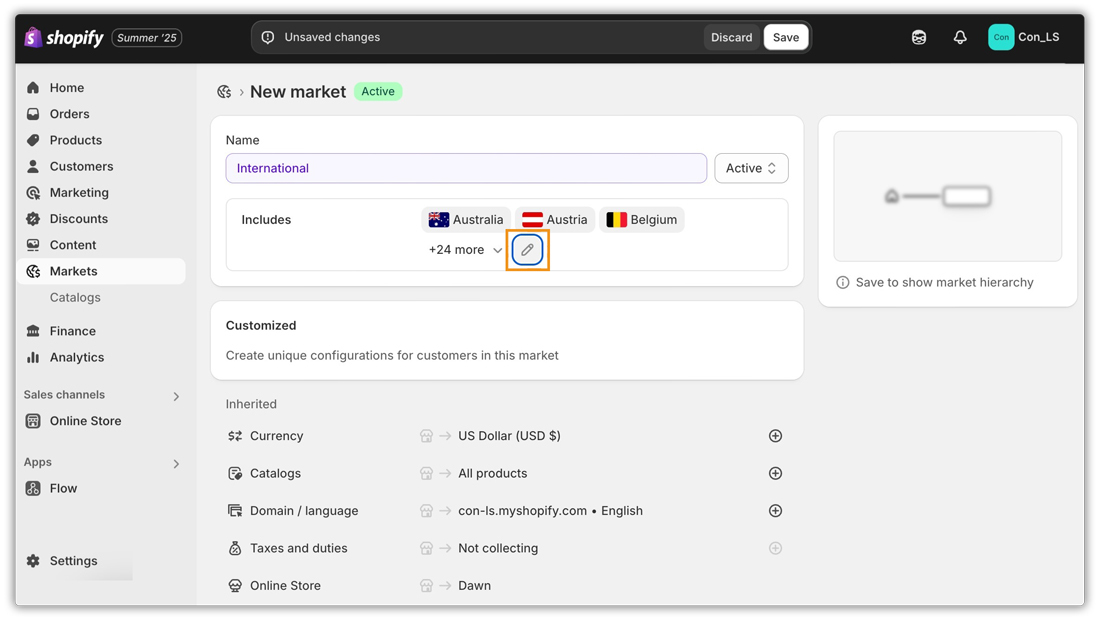Open Content in sidebar
The image size is (1100, 620).
tap(101, 245)
